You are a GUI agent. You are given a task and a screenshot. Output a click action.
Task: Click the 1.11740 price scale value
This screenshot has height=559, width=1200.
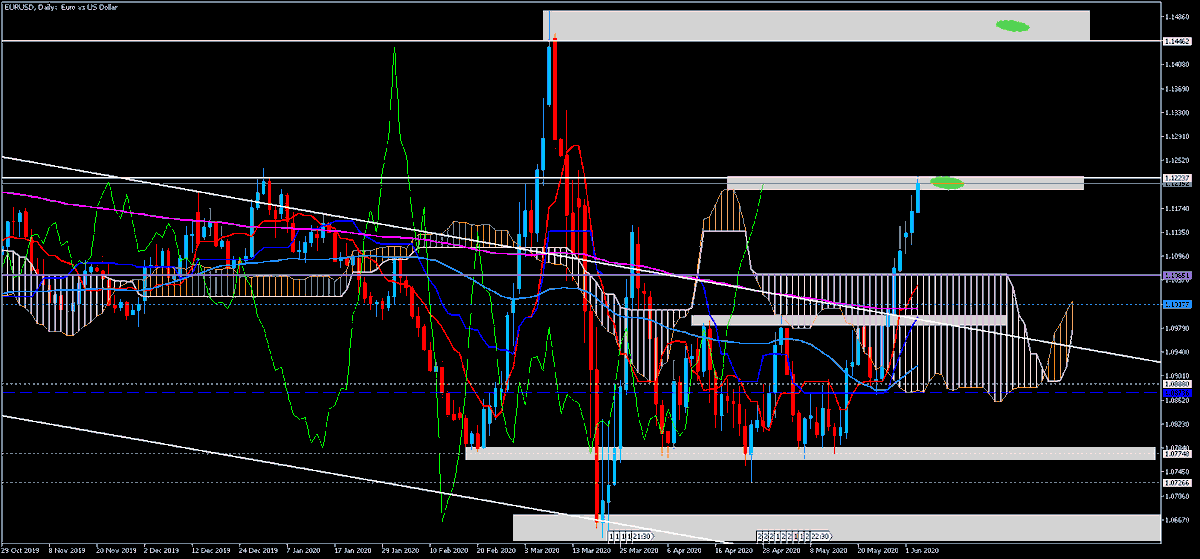(1177, 208)
